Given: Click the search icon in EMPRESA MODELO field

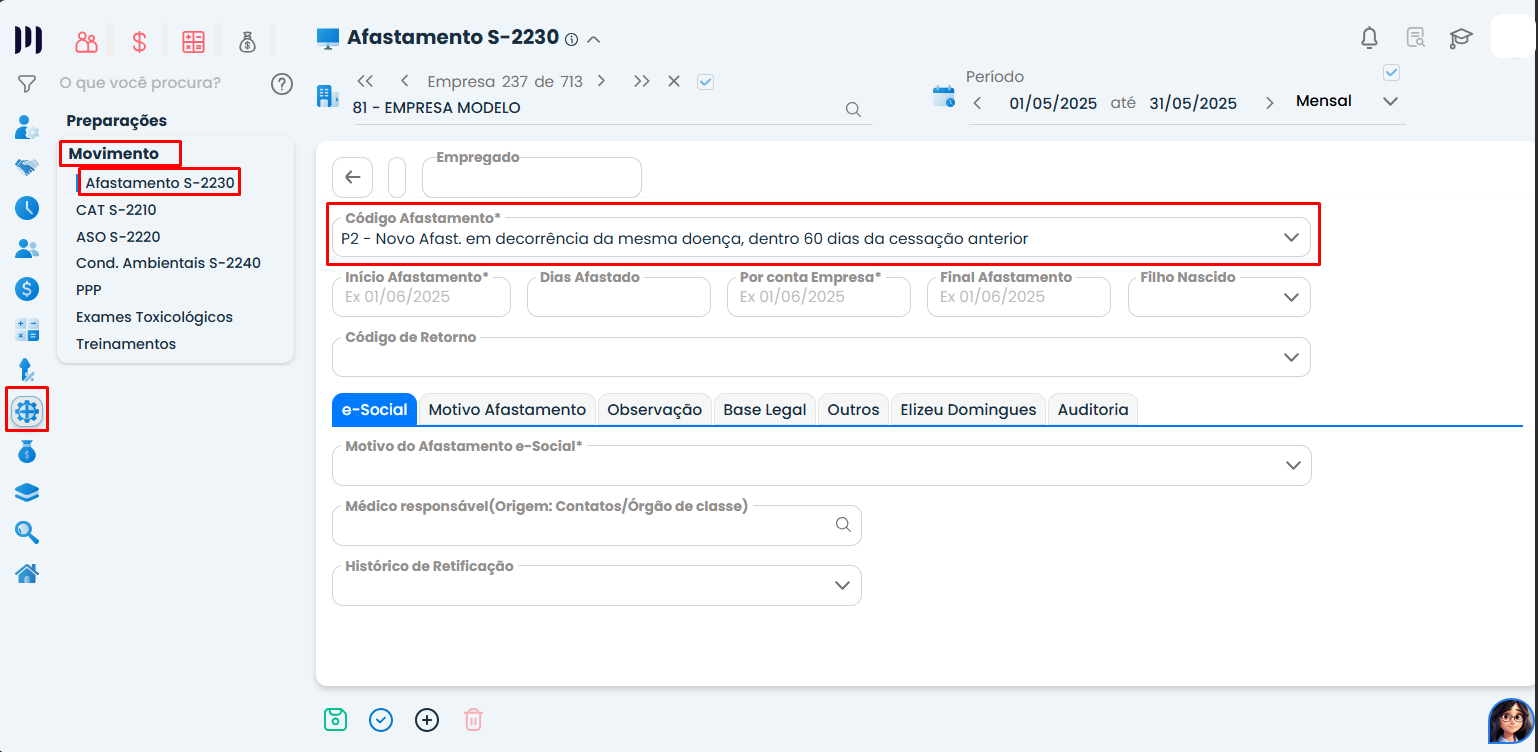Looking at the screenshot, I should tap(853, 109).
